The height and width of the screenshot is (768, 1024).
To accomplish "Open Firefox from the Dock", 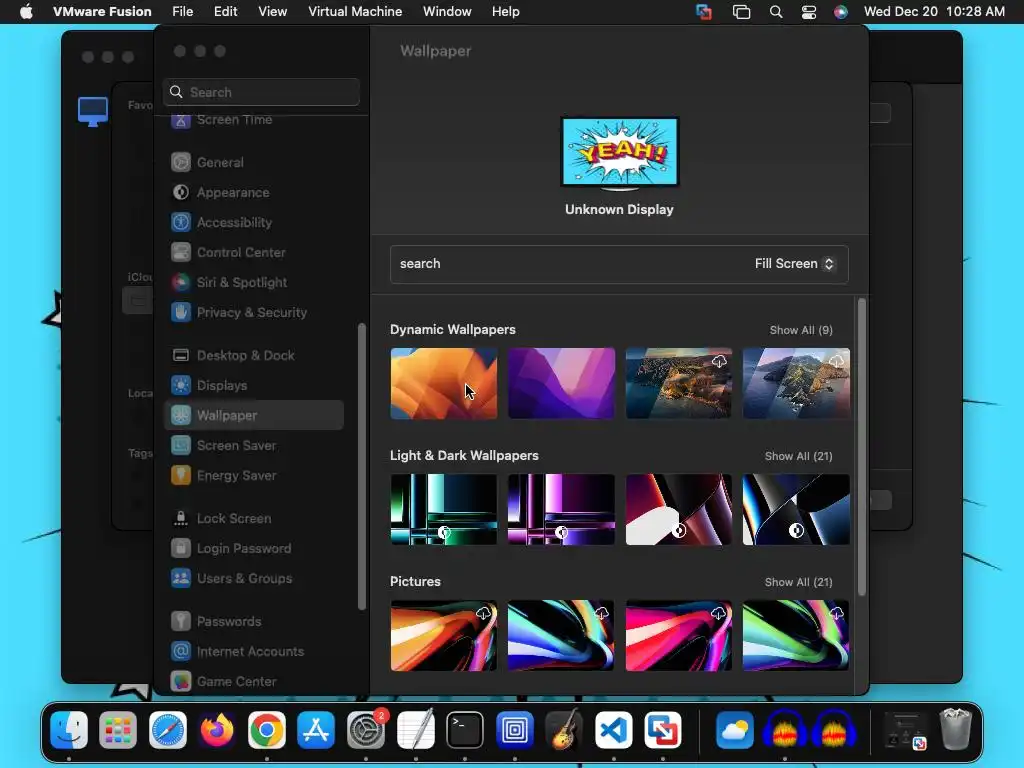I will [217, 729].
